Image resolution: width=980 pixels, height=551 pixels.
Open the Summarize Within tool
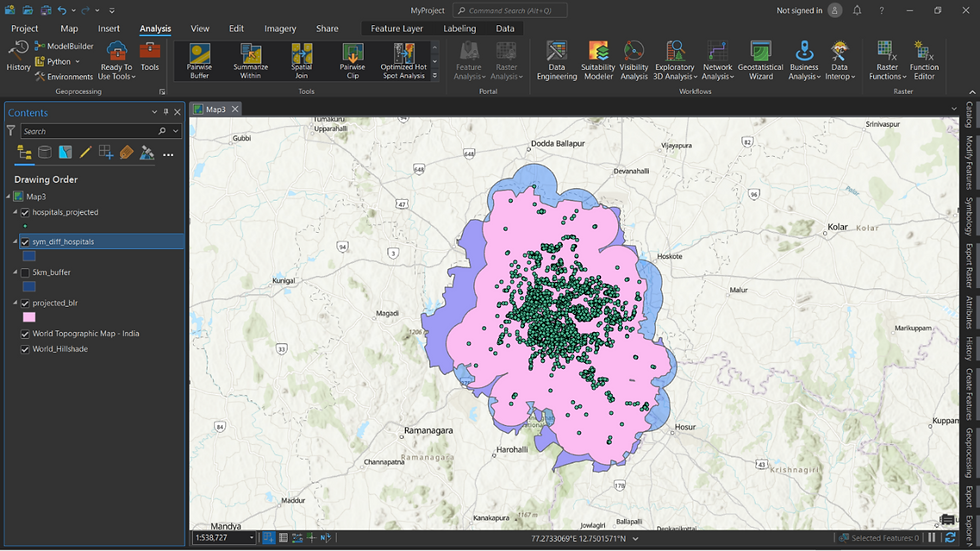[x=251, y=61]
